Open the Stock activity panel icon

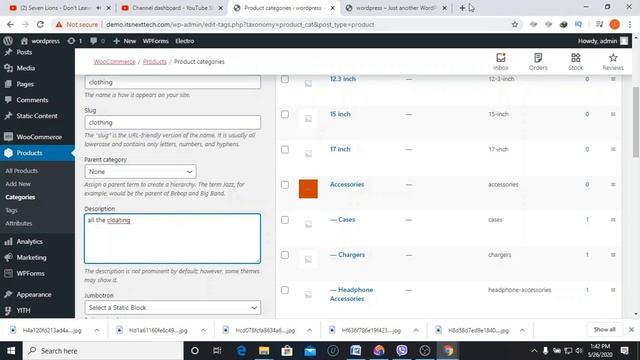[x=576, y=62]
